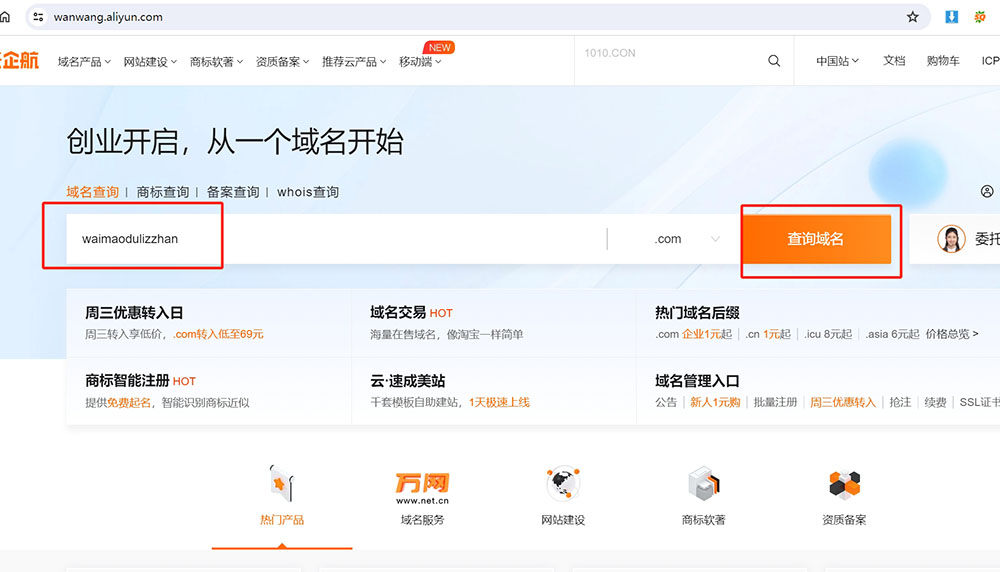The width and height of the screenshot is (1000, 572).
Task: Switch to 域名查询 tab
Action: [92, 192]
